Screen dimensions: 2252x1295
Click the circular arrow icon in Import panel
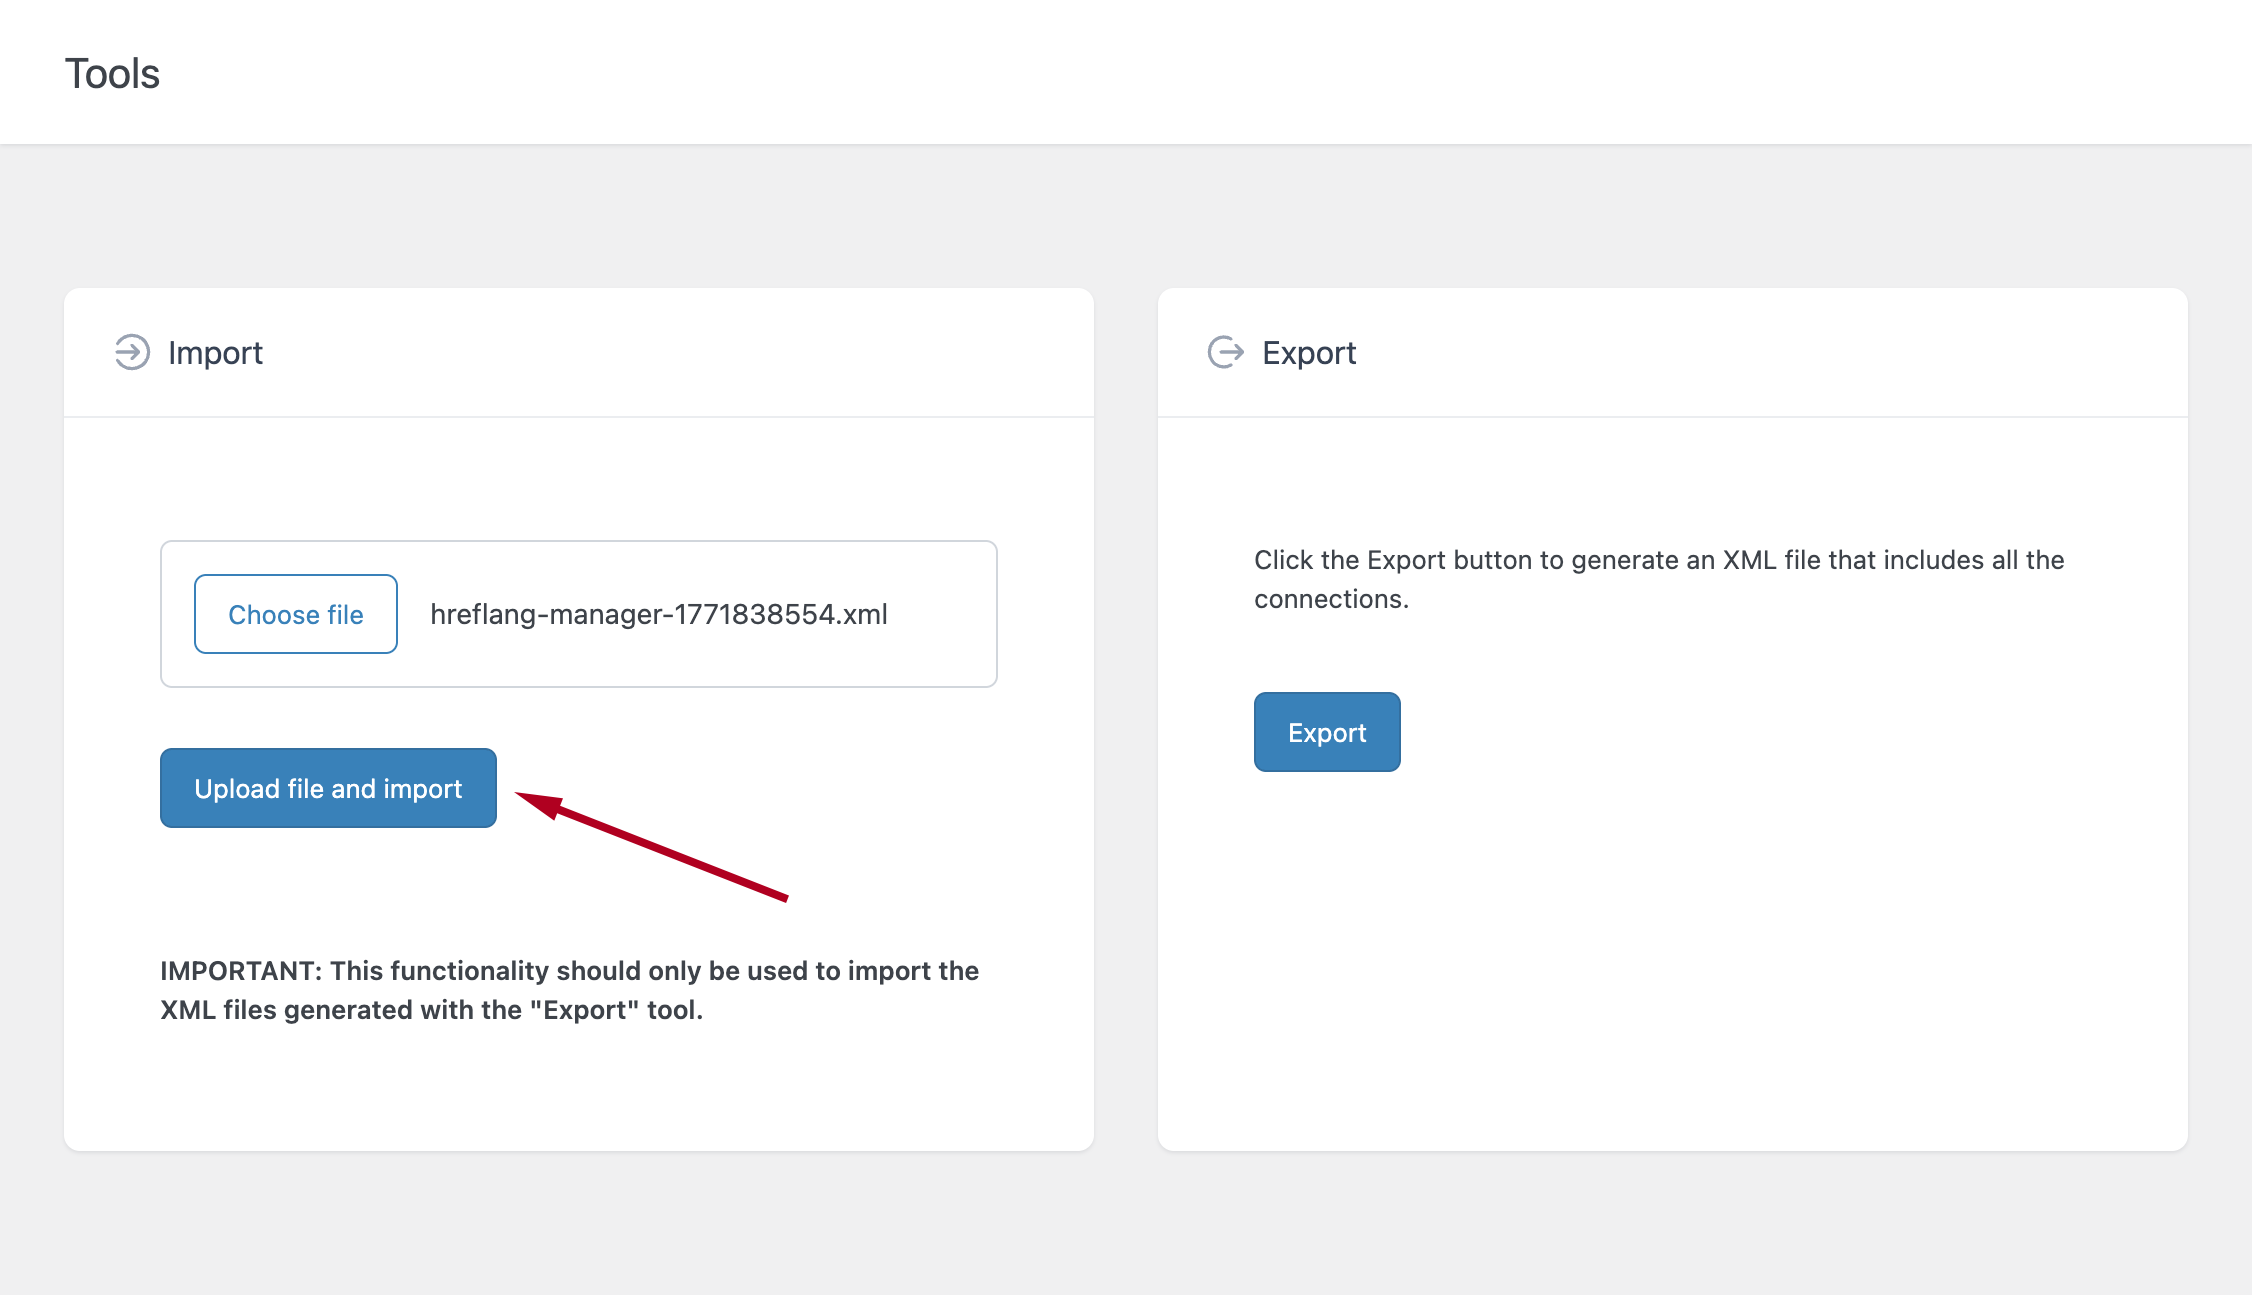point(131,352)
